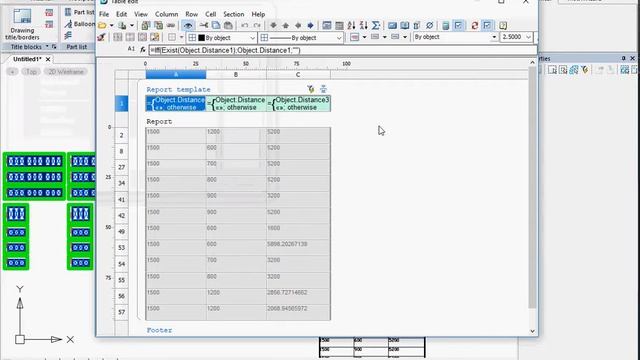Click the Footer section label
The height and width of the screenshot is (360, 640).
[159, 330]
